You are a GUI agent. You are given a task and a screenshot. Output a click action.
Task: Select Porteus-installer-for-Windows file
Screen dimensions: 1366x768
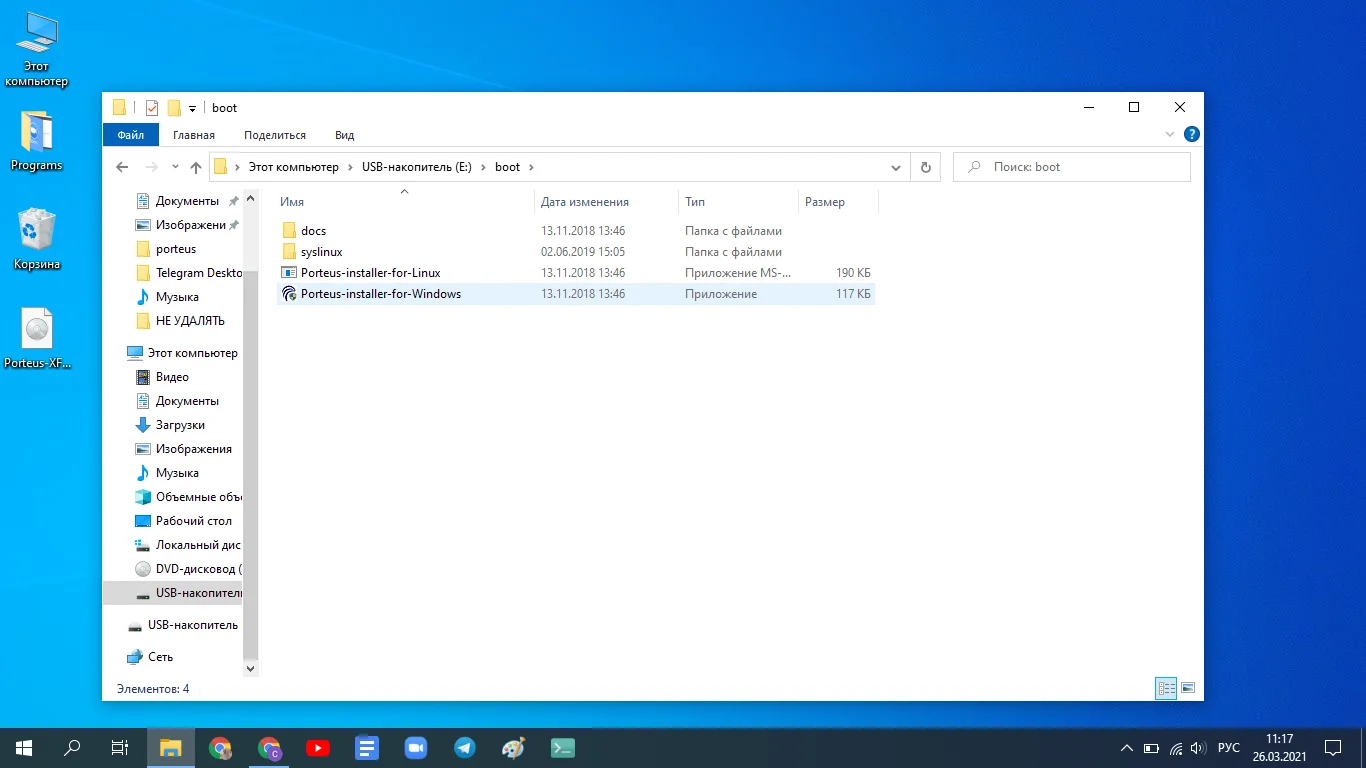pos(380,294)
